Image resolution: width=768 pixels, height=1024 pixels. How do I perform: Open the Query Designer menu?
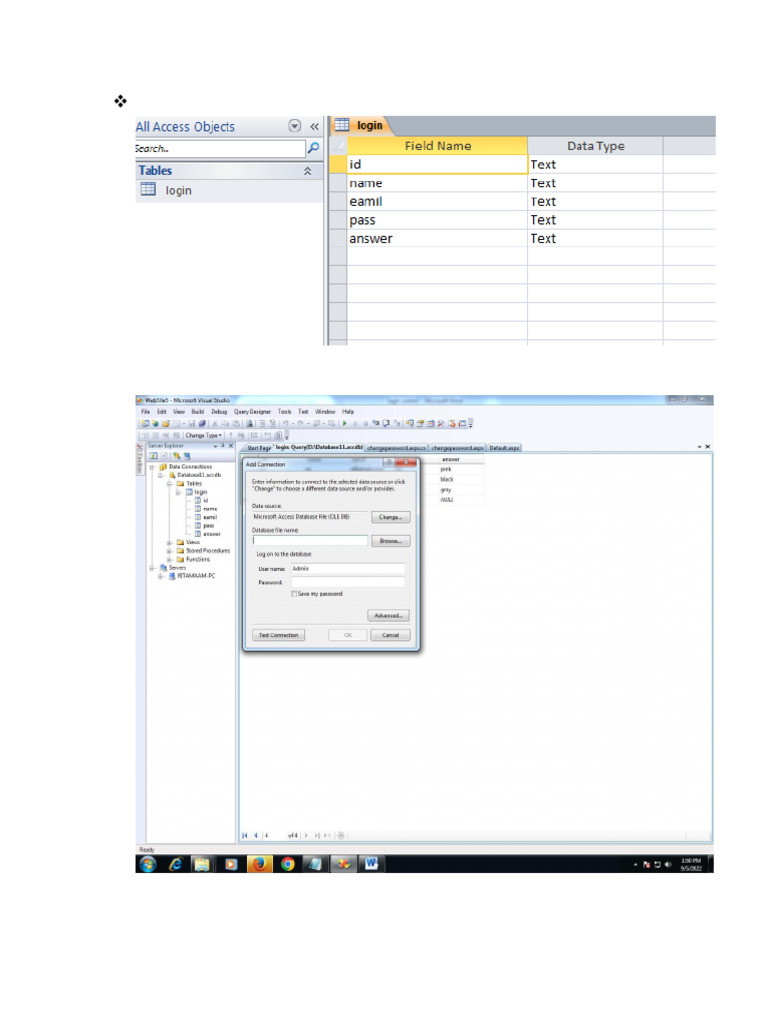pos(252,411)
